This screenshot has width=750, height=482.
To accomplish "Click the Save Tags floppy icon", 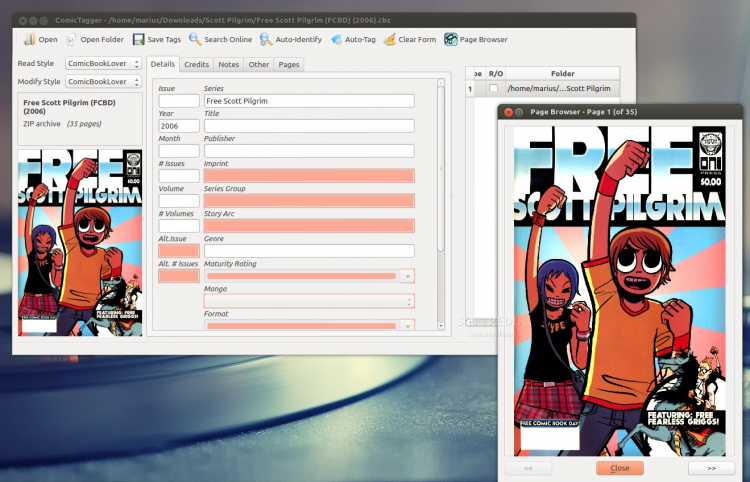I will coord(139,39).
